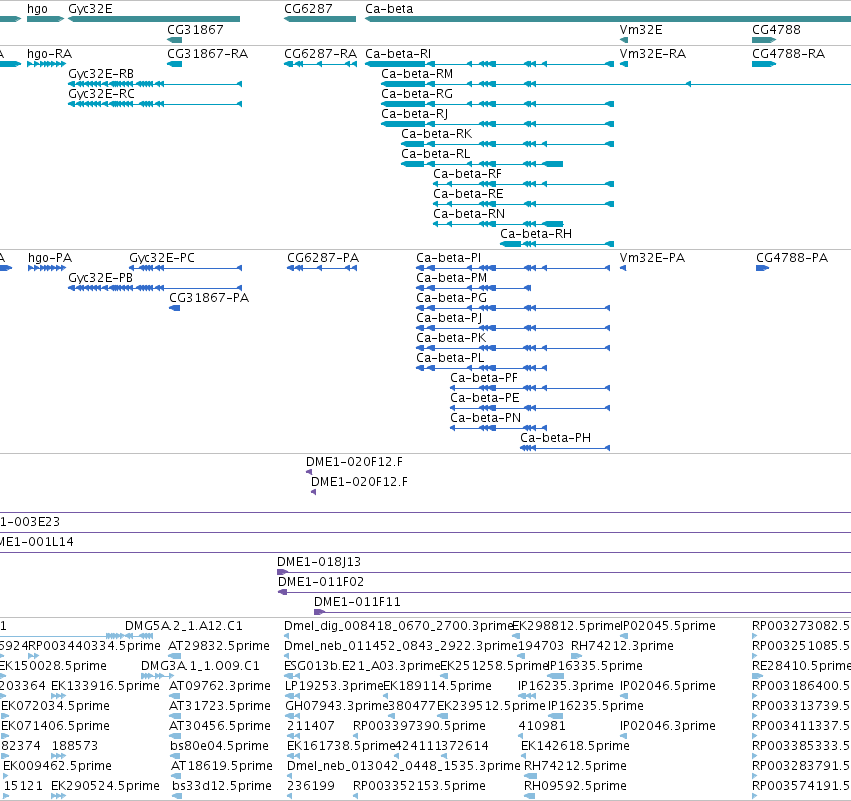
Task: Click EST label RP003397390.5prime
Action: point(420,726)
